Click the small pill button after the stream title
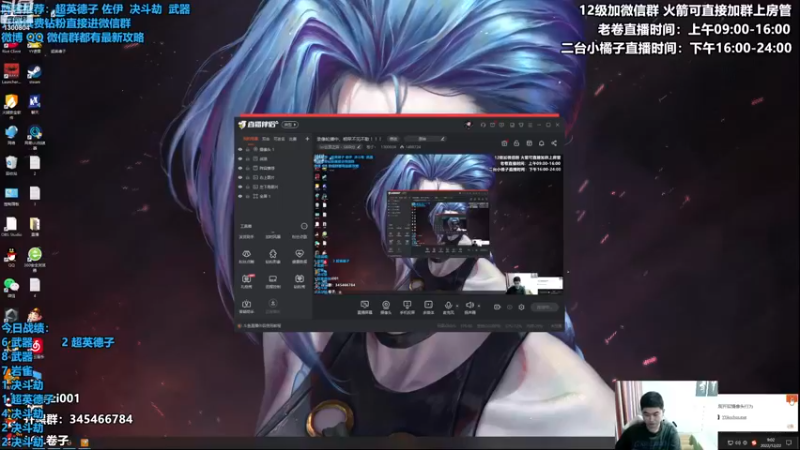Image resolution: width=800 pixels, height=450 pixels. (393, 139)
